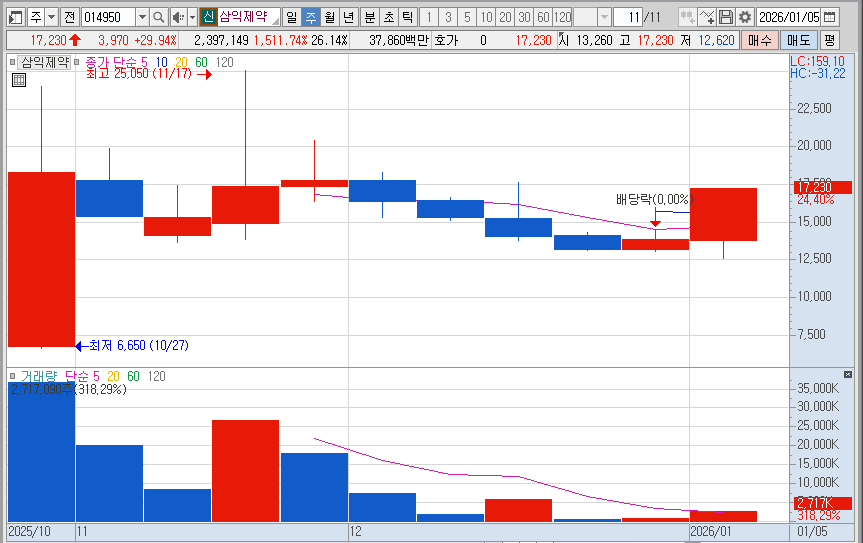Screen dimensions: 863x543
Task: Click the count field showing 11
Action: pos(627,18)
